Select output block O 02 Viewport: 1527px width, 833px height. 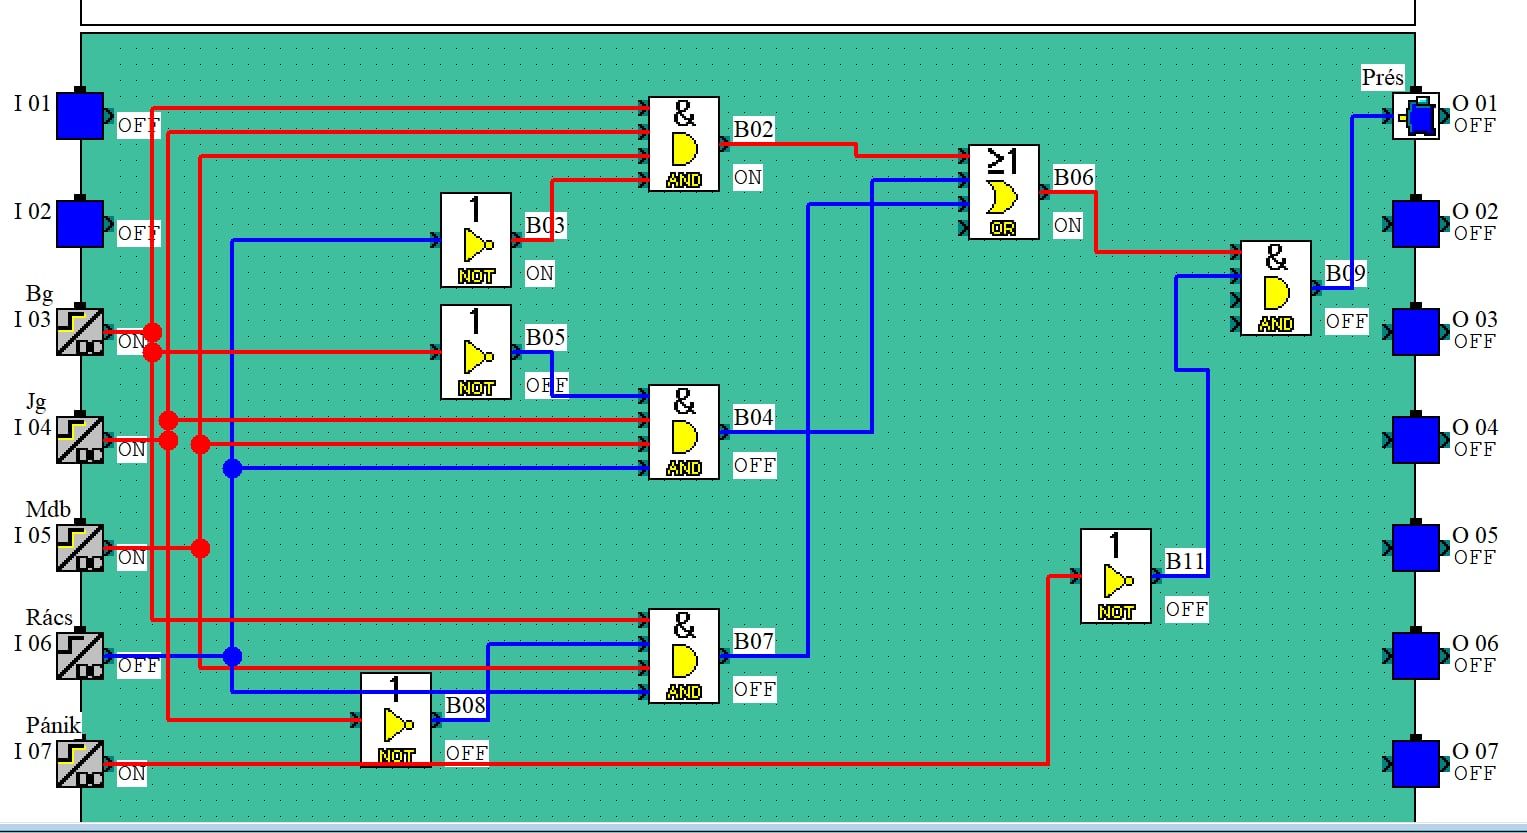(x=1416, y=223)
